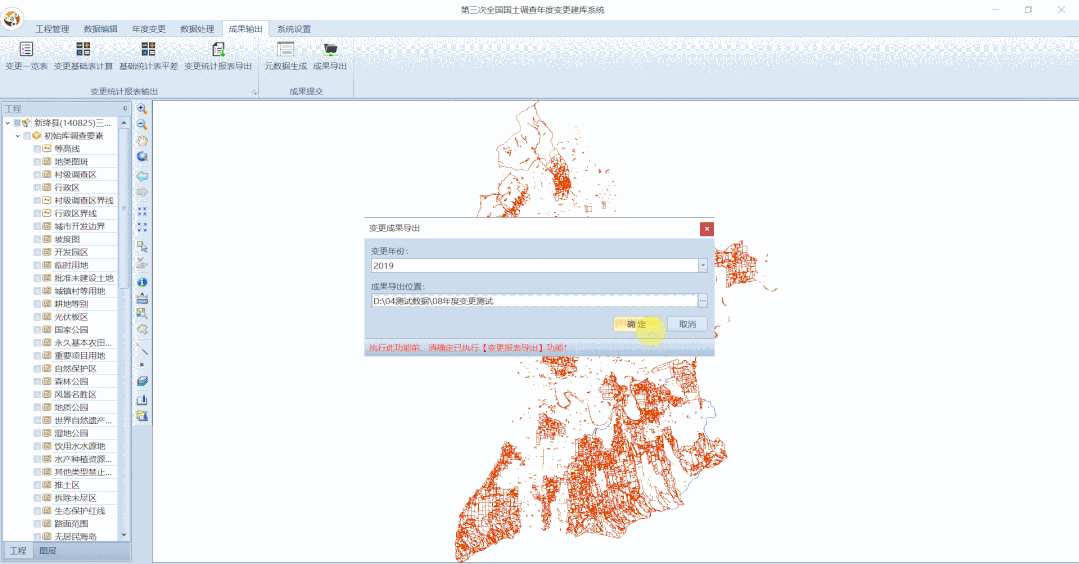
Task: Go back to the previous map view
Action: point(142,176)
